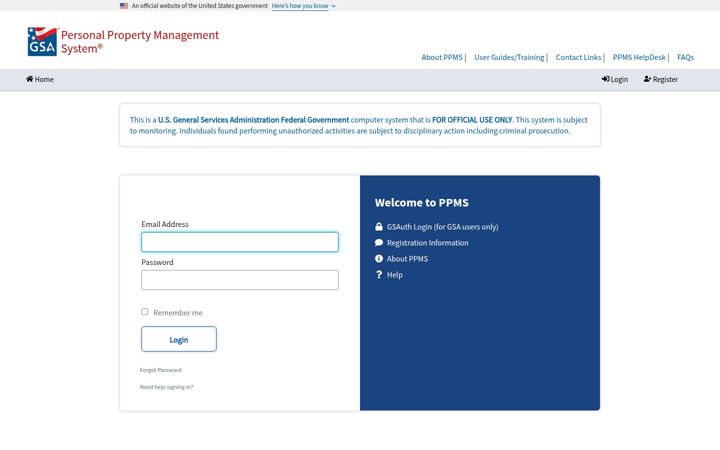Click the Login button under the form
Screen dimensions: 720x450
pyautogui.click(x=179, y=339)
